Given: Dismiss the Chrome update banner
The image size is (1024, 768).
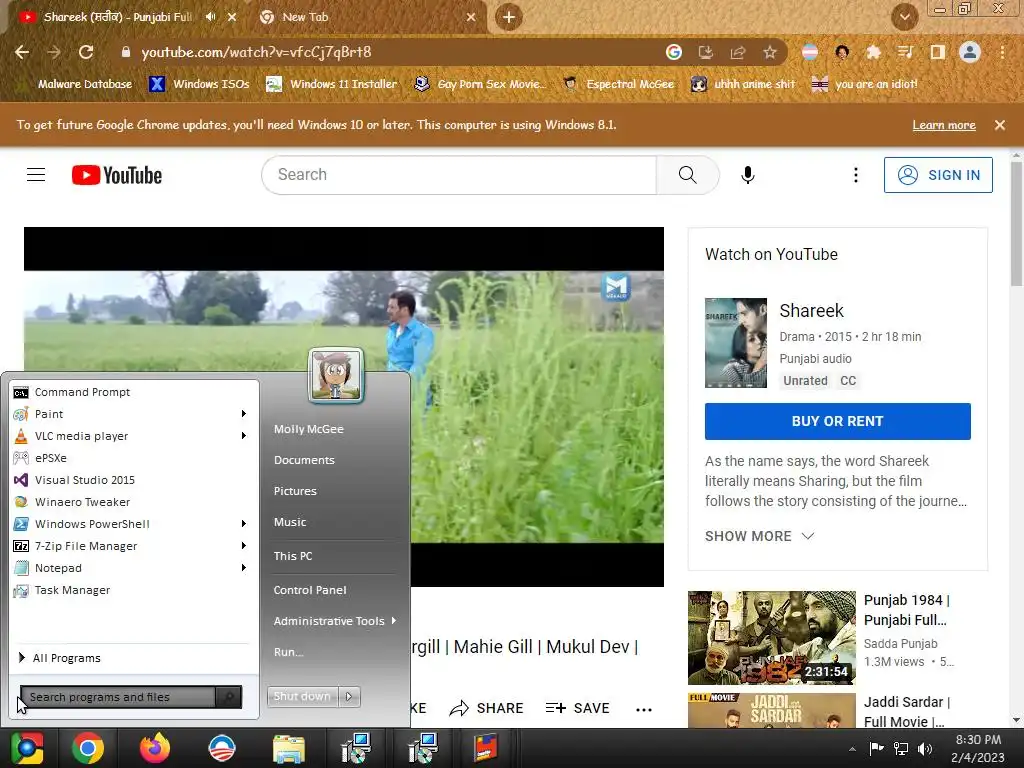Looking at the screenshot, I should coord(1000,125).
